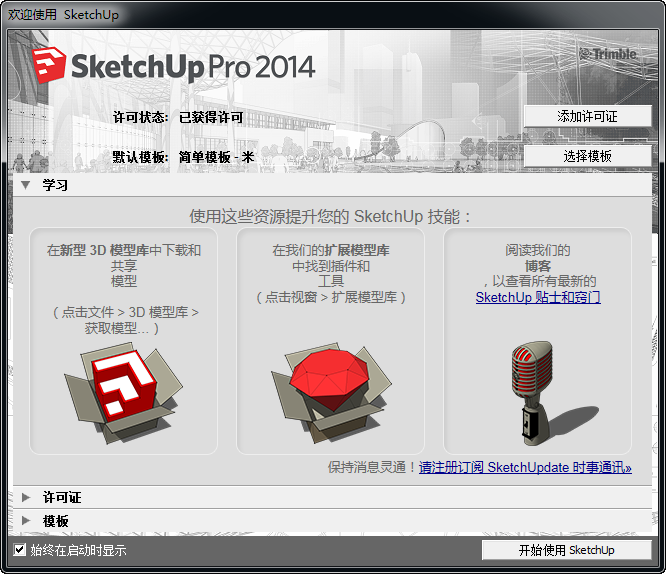
Task: Click the 使用这些资源提升您的 SketchUp 技能 heading
Action: click(330, 217)
